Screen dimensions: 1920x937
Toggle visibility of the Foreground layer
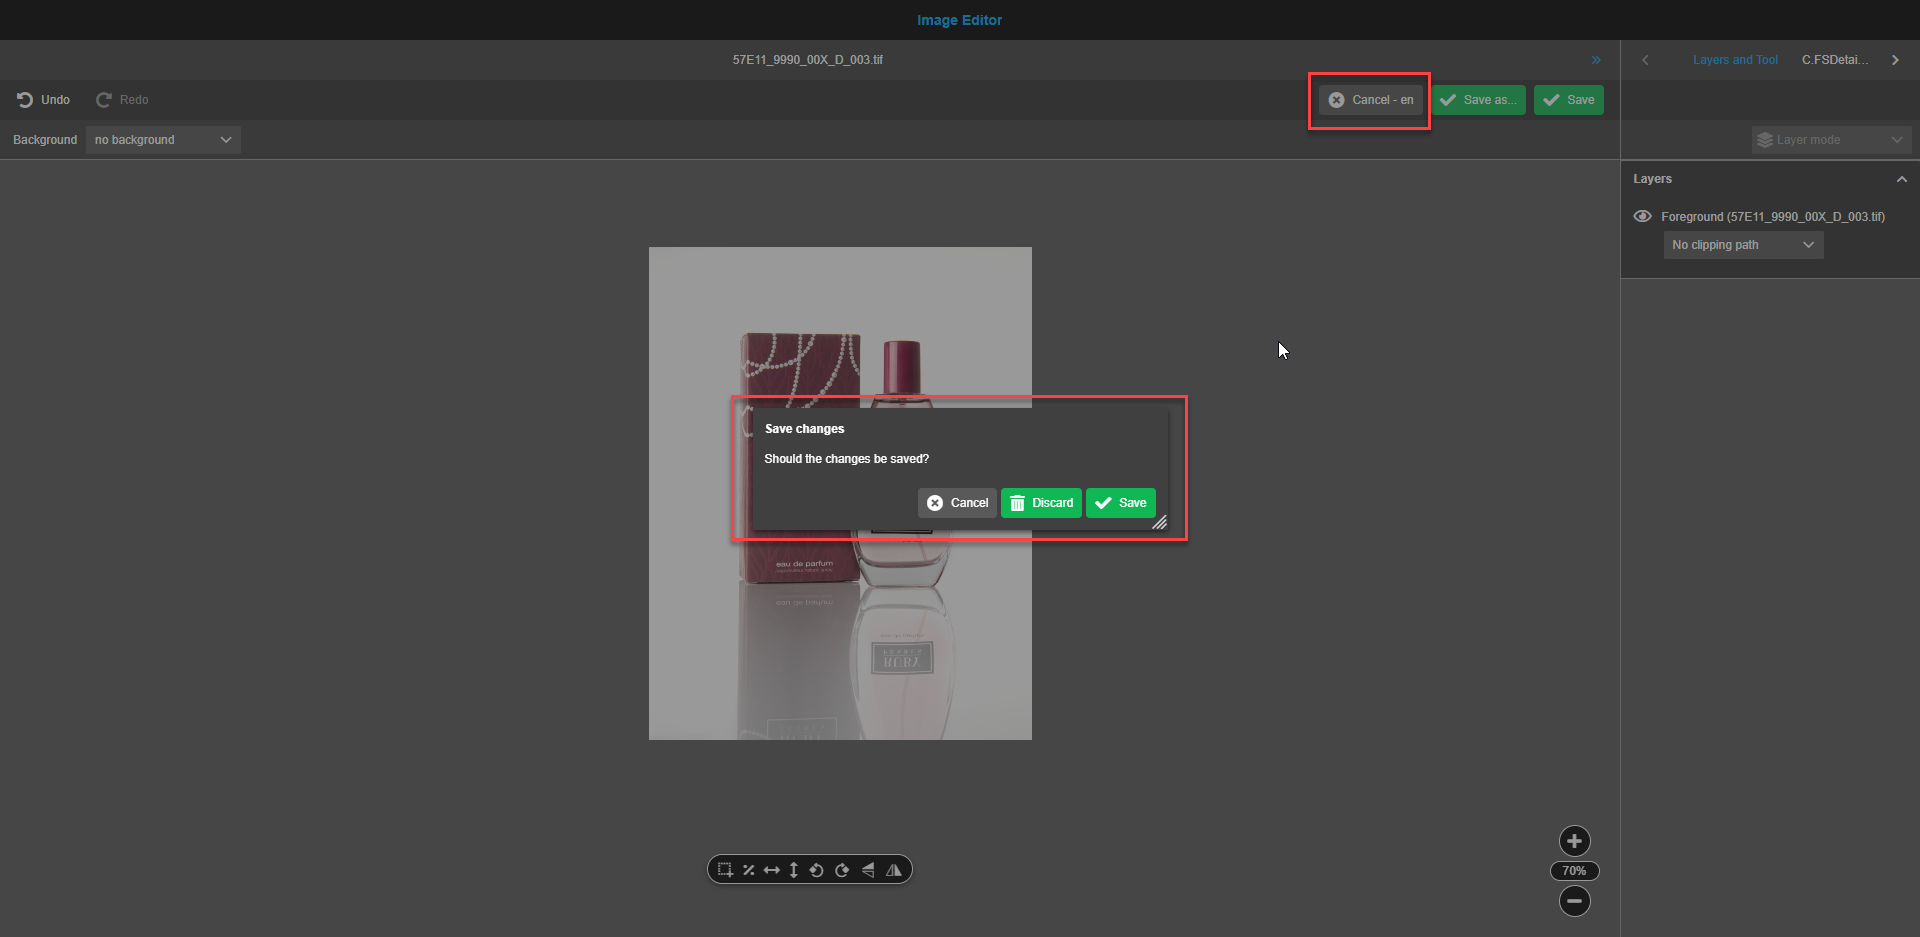tap(1642, 216)
